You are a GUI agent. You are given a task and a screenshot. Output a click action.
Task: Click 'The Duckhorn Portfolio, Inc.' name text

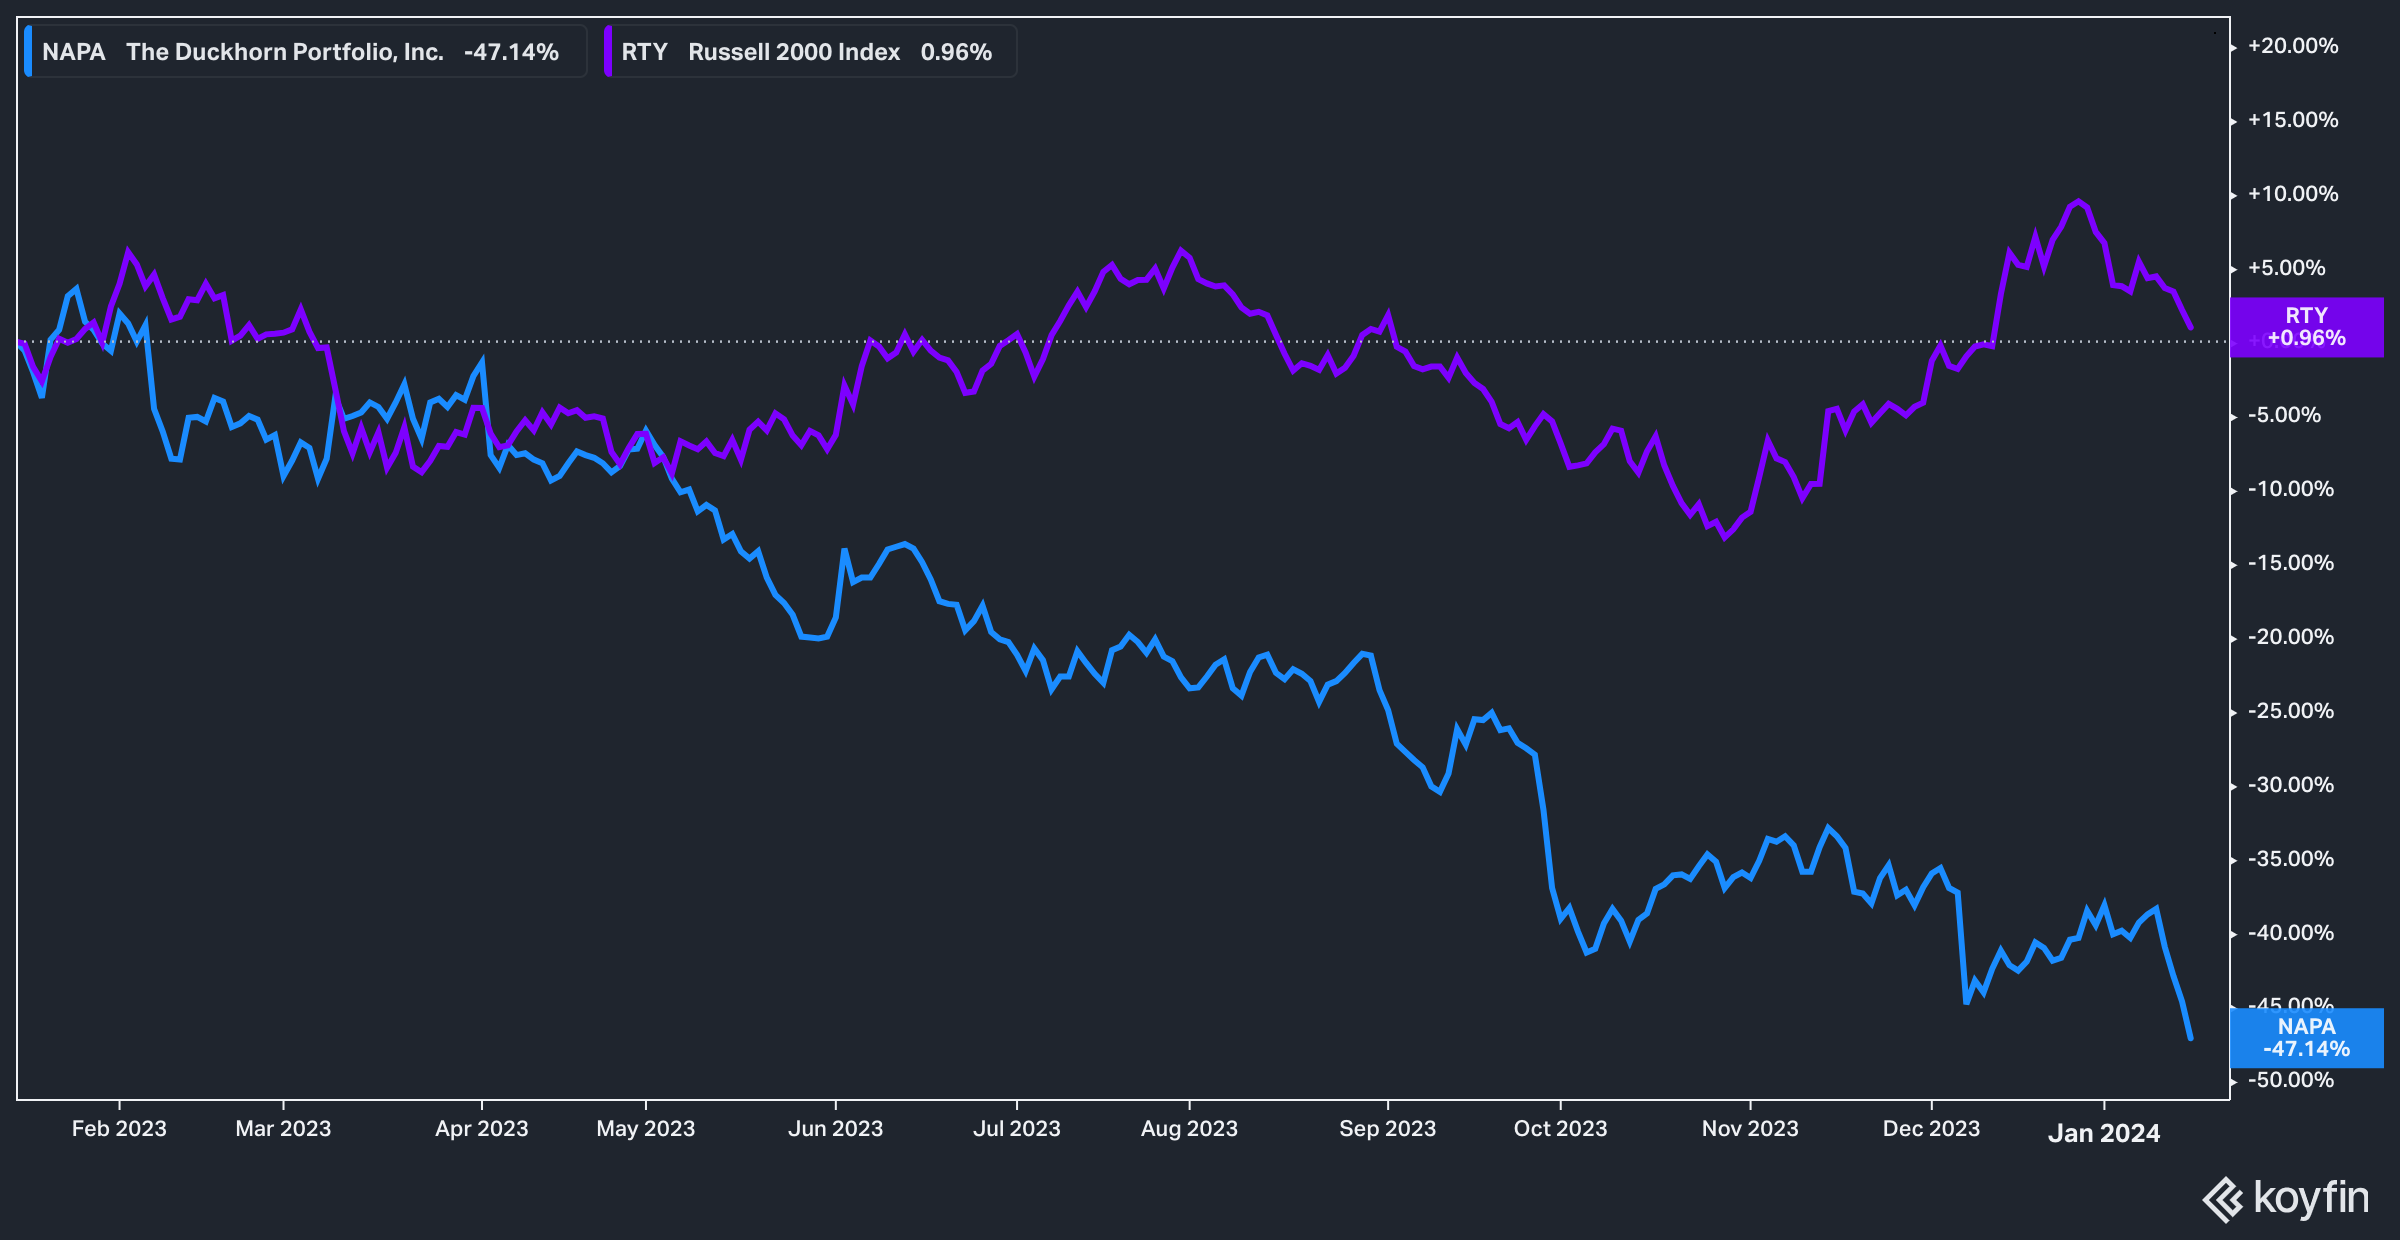[285, 52]
